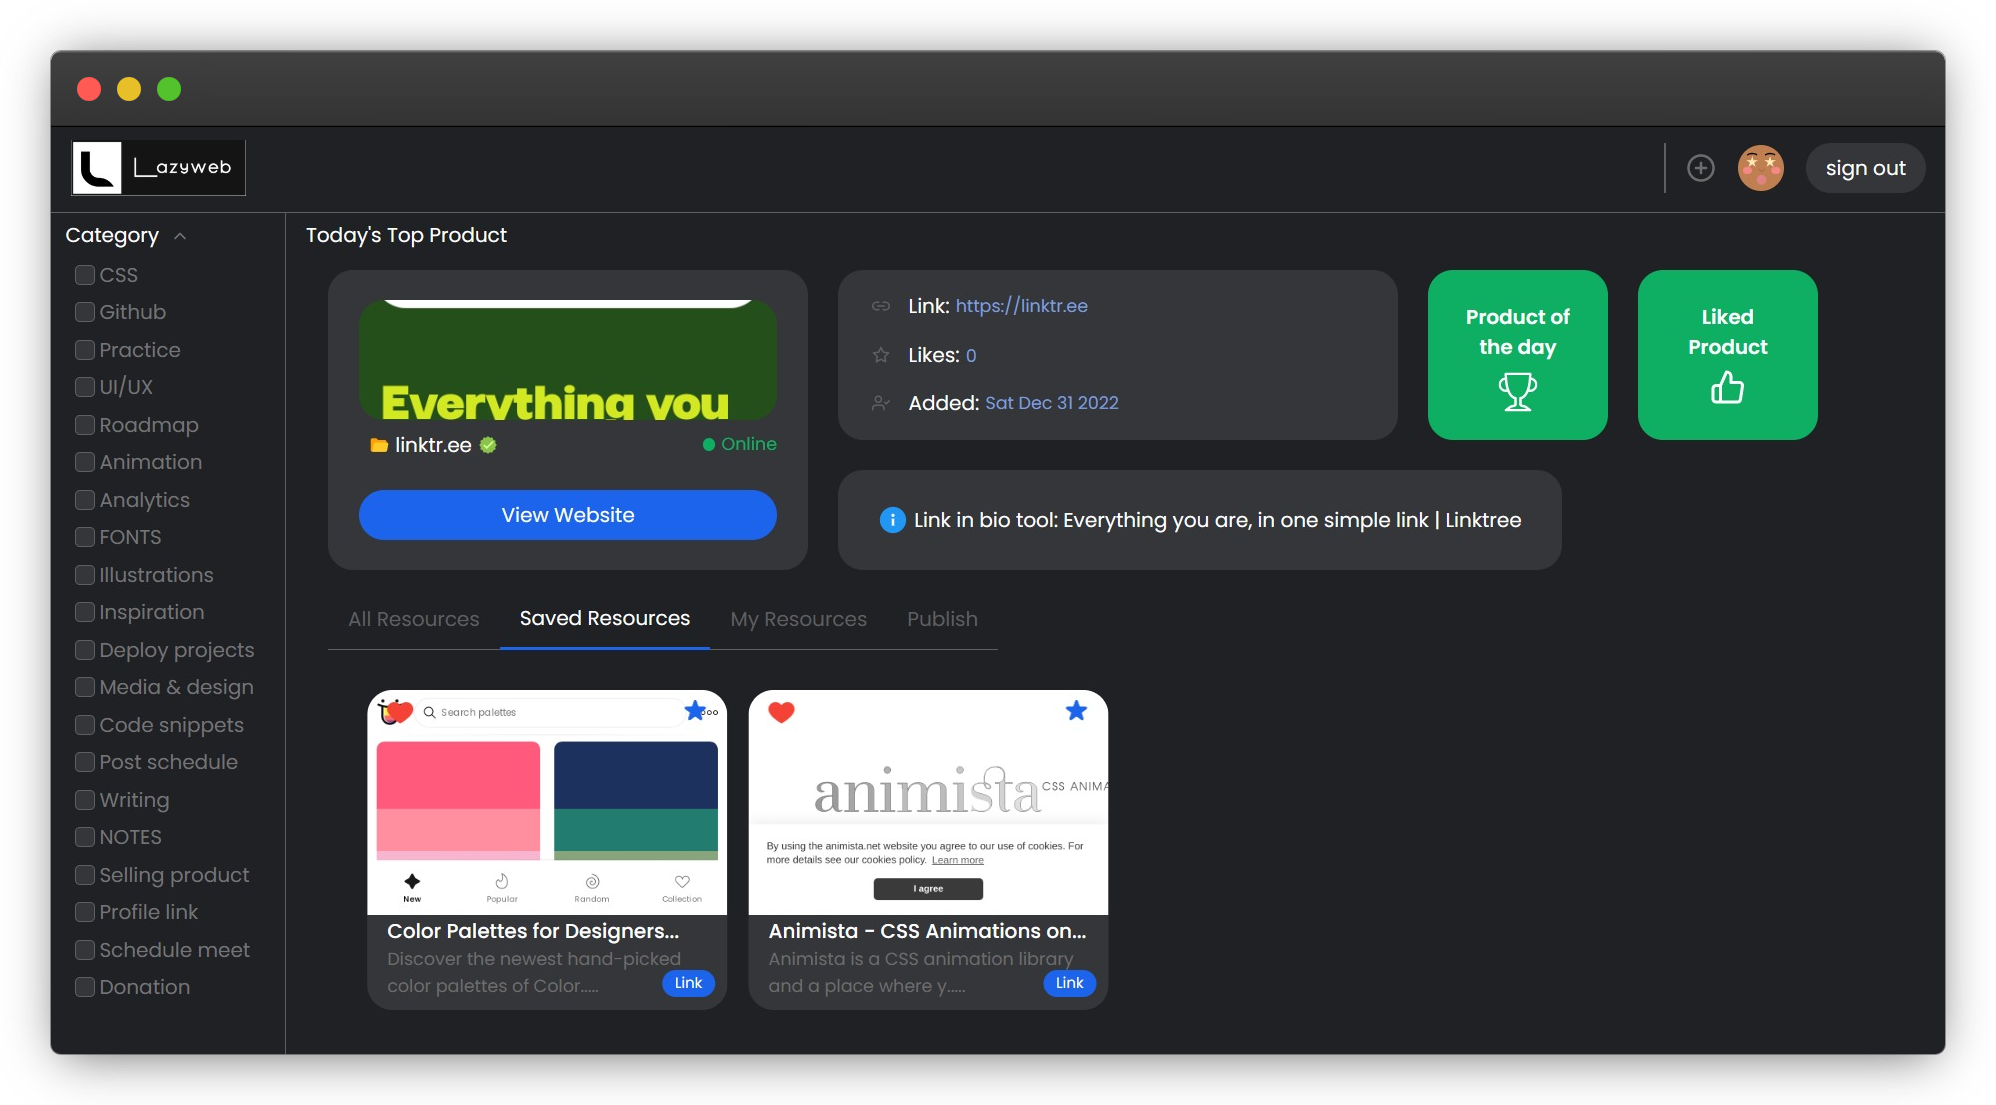Select the Roadmap checkbox
1996x1105 pixels.
pyautogui.click(x=85, y=425)
